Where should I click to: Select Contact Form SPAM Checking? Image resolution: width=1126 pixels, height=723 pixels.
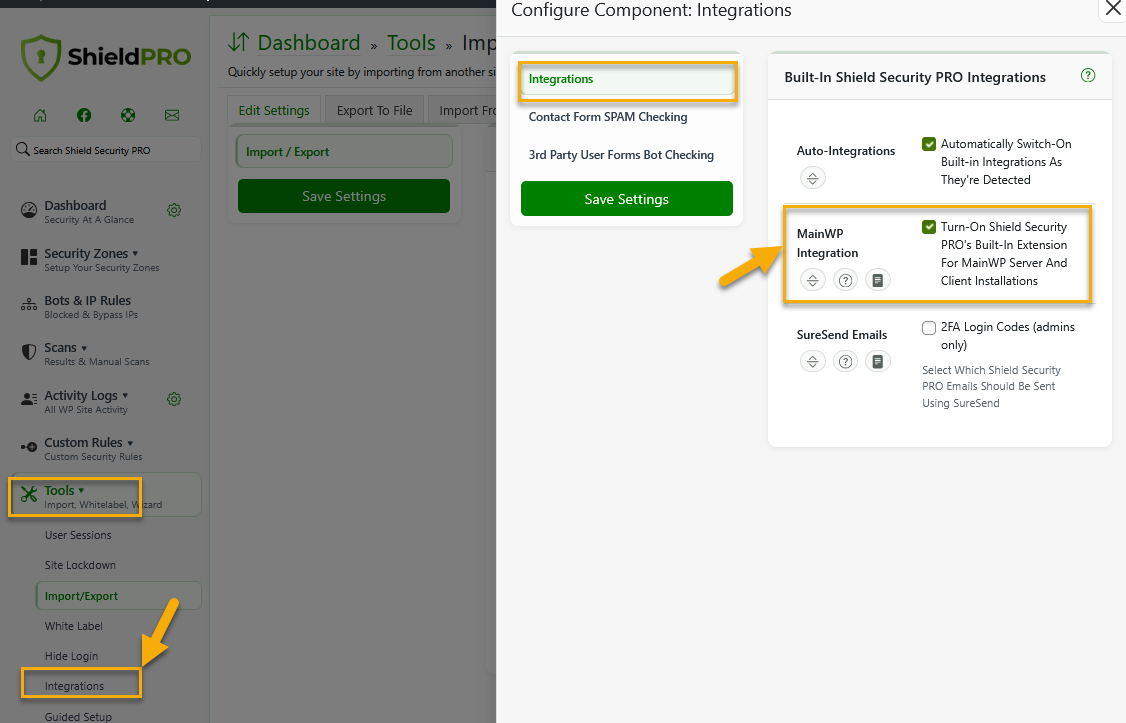click(x=608, y=117)
